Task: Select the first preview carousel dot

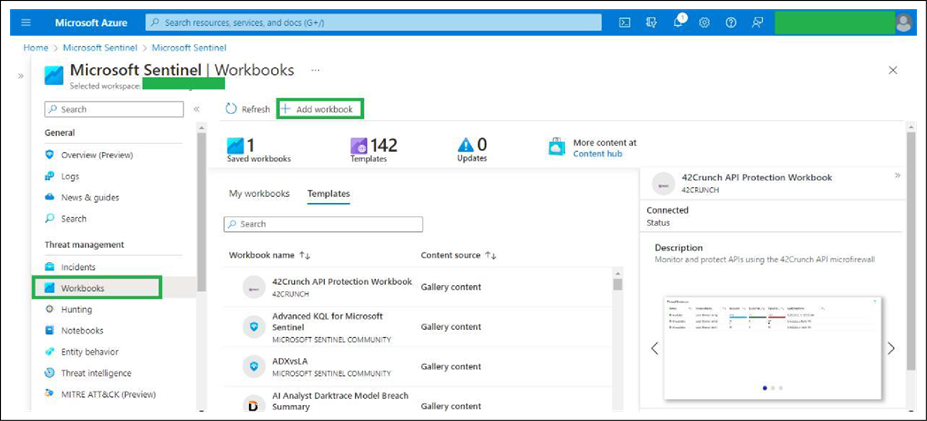Action: point(765,388)
